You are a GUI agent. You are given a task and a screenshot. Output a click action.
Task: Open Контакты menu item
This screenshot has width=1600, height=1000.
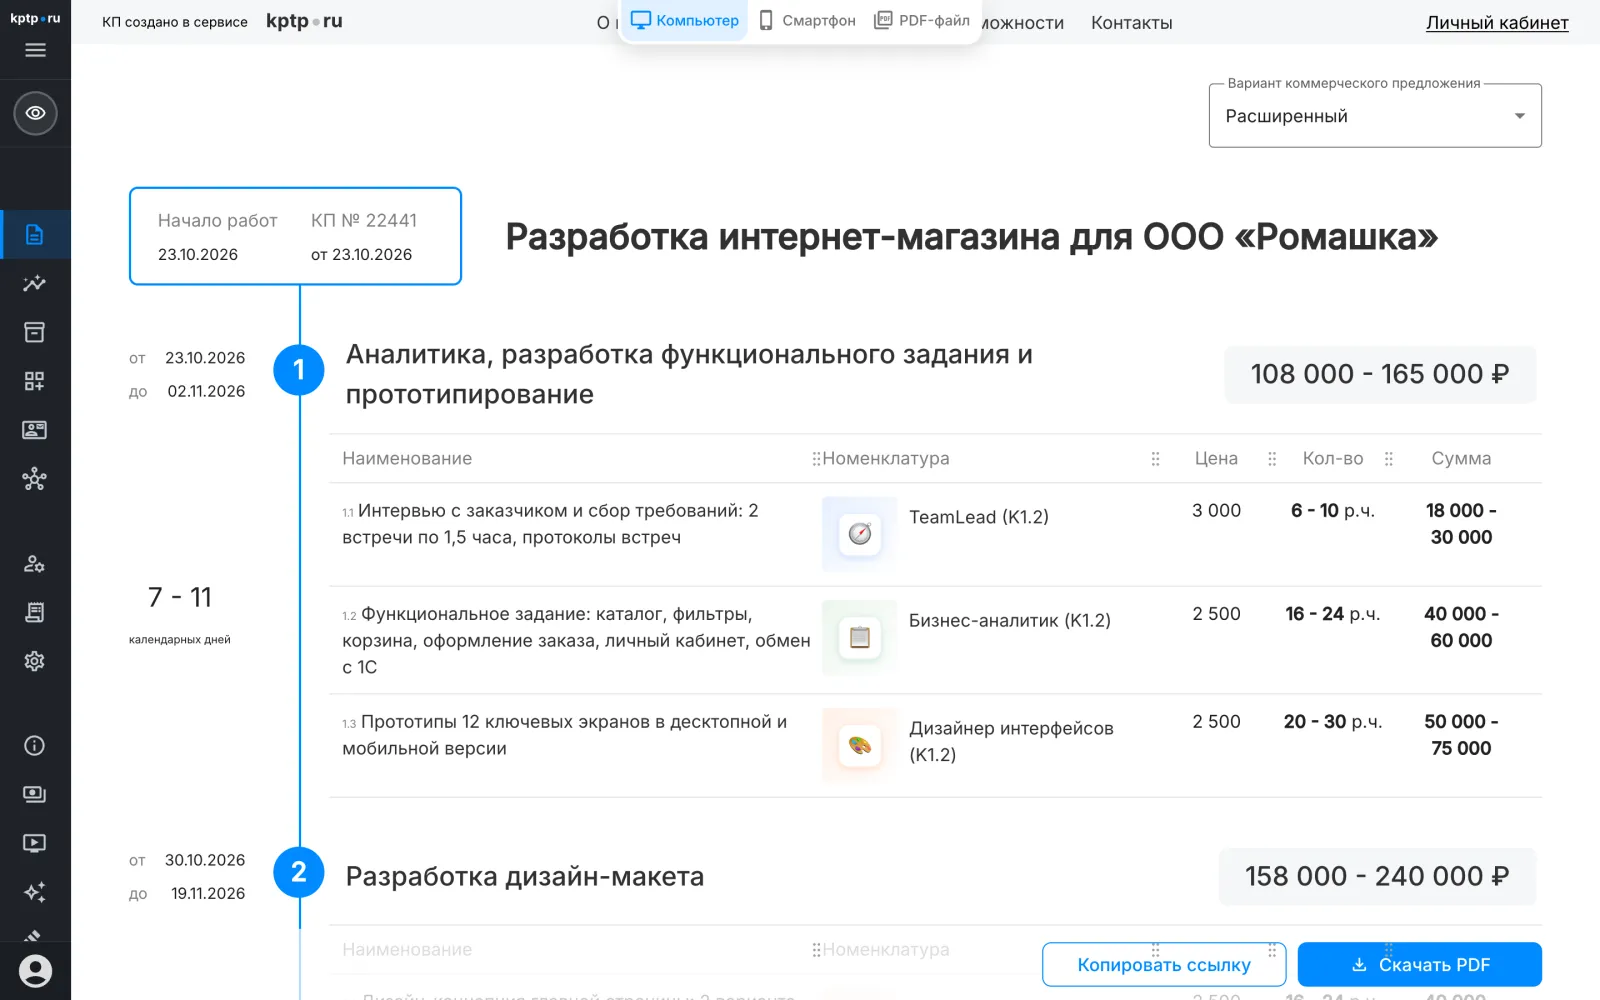tap(1131, 23)
